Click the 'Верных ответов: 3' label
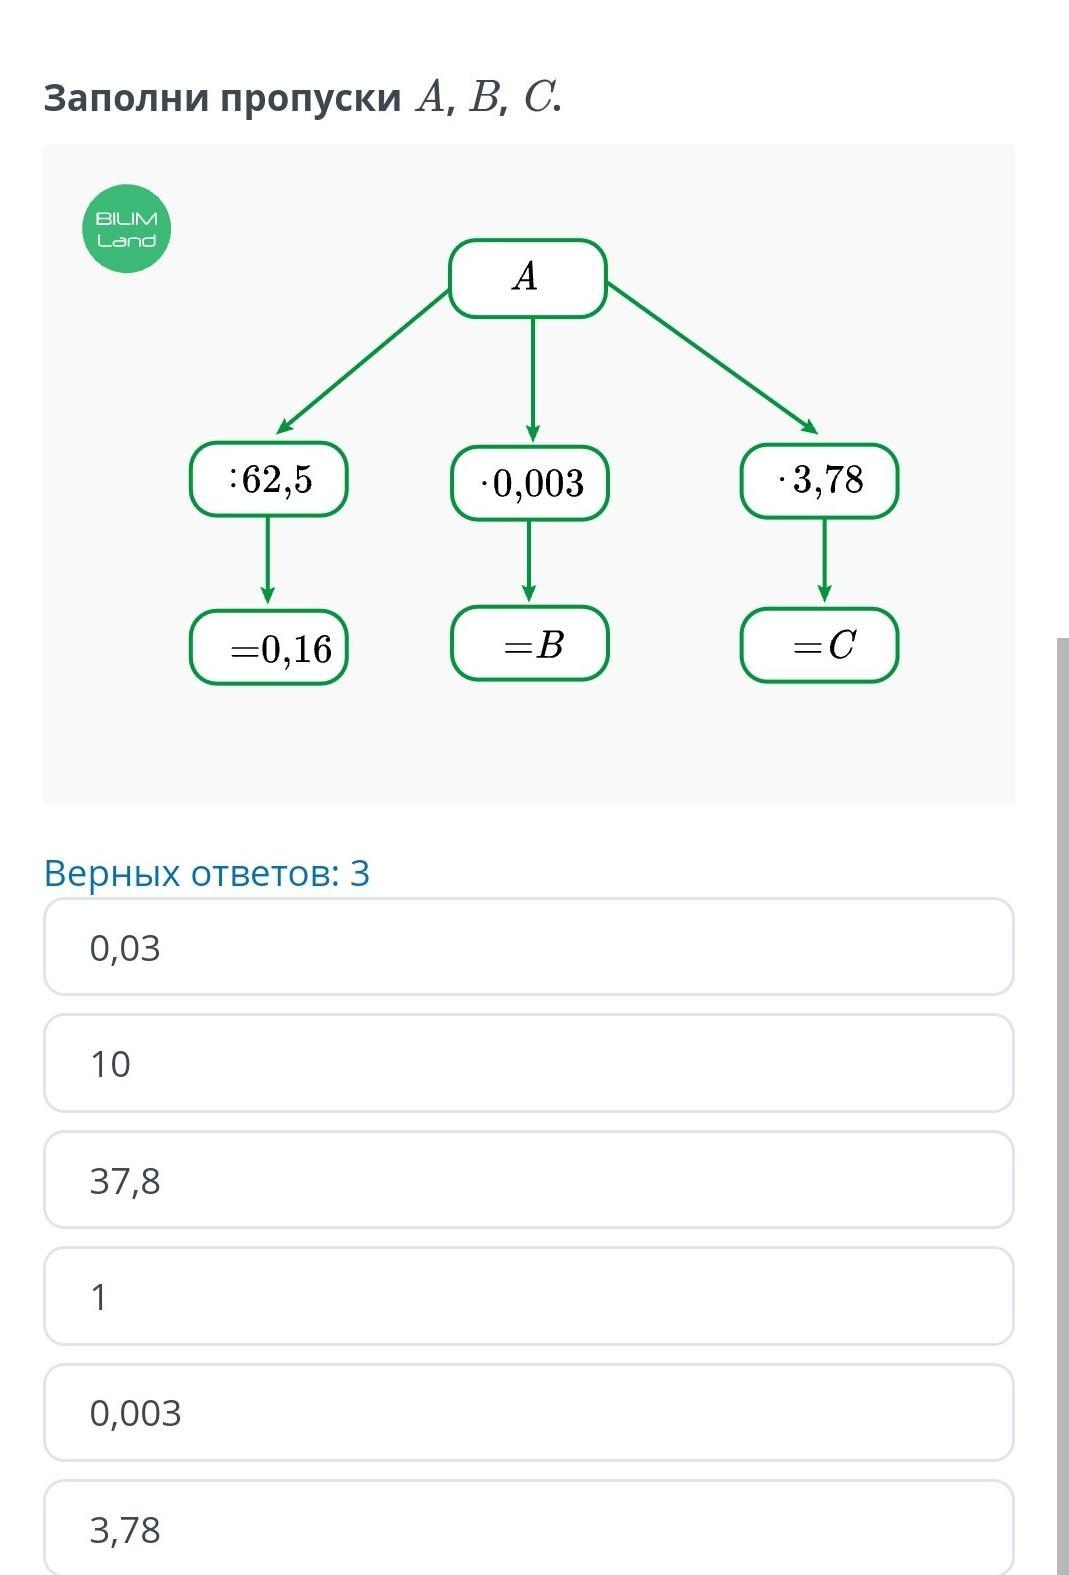This screenshot has height=1575, width=1069. (207, 873)
